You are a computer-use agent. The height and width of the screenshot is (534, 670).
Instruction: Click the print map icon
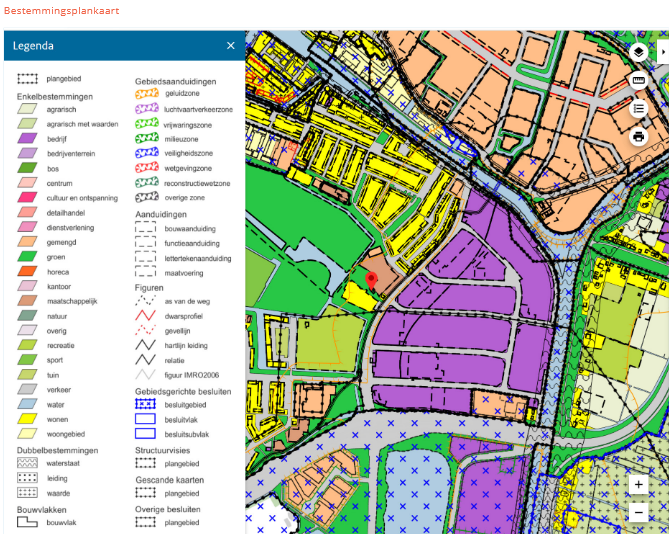639,136
